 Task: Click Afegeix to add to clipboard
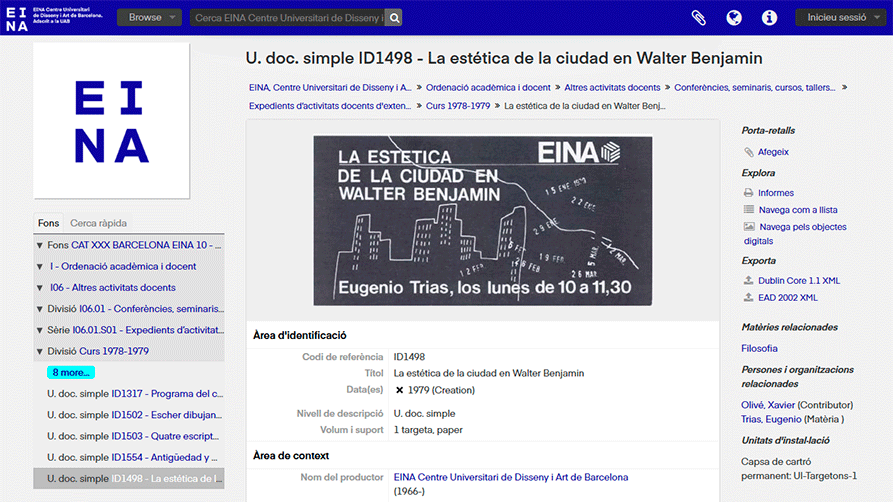[x=773, y=152]
